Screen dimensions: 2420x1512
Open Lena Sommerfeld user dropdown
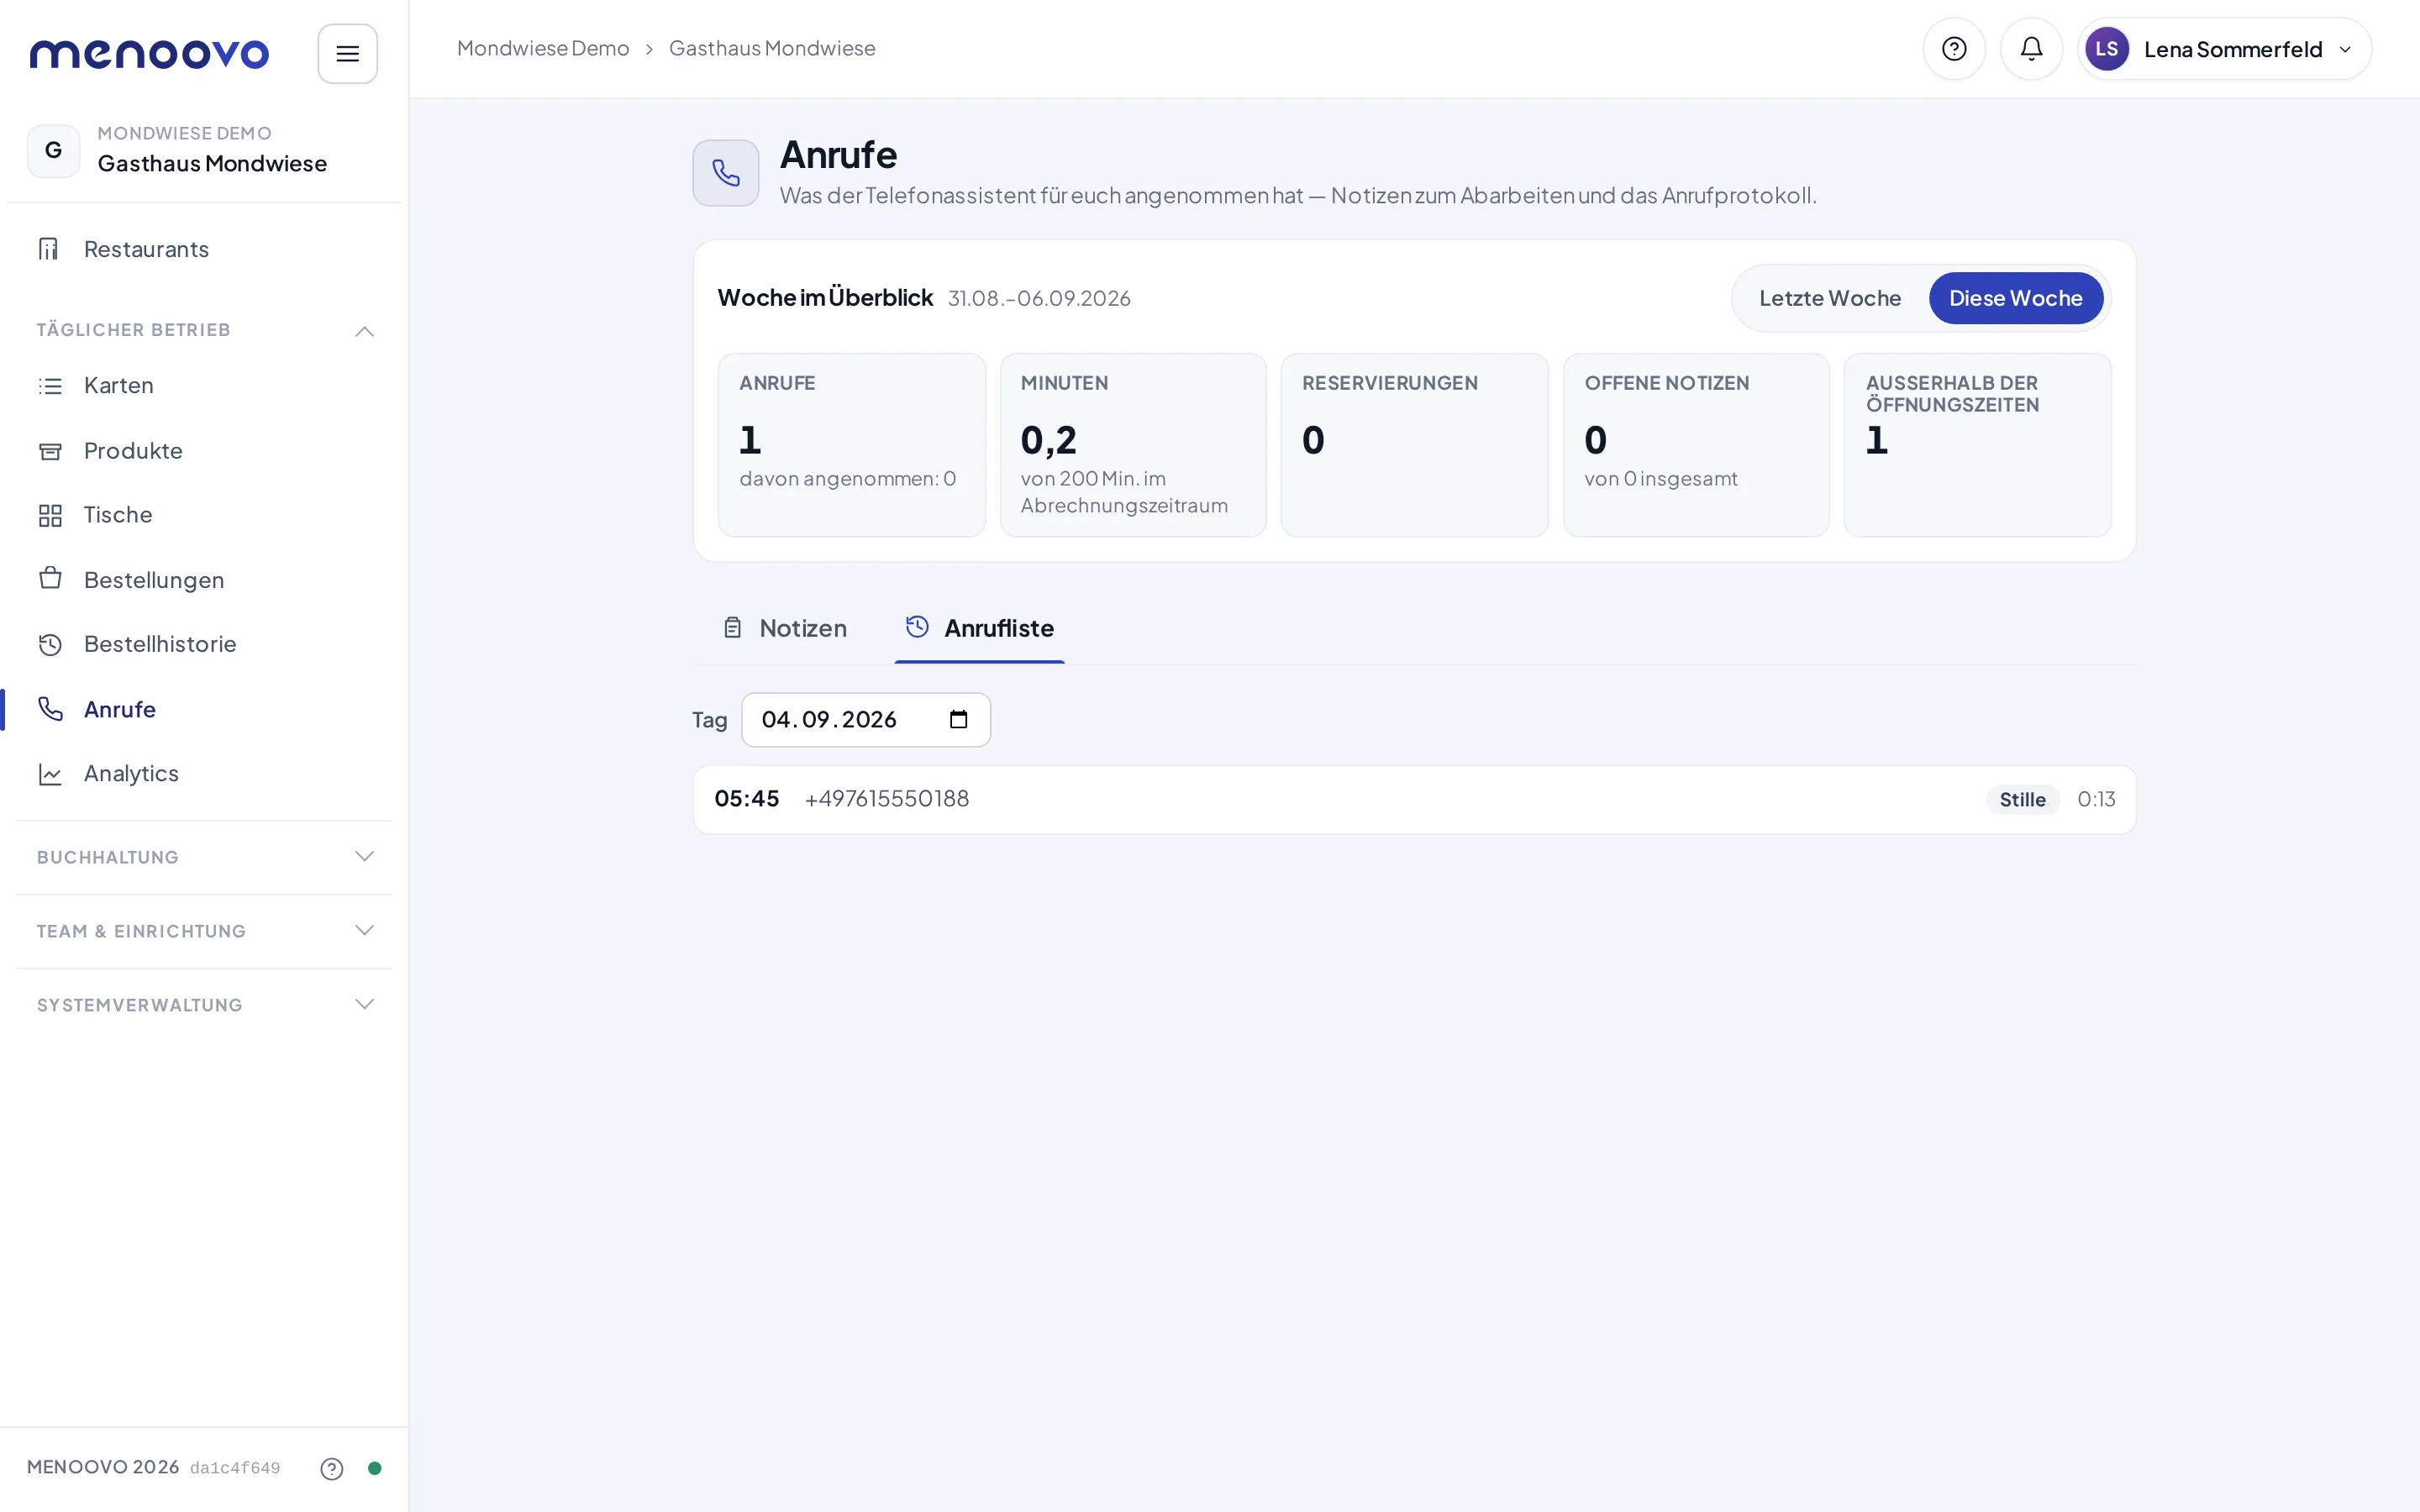tap(2224, 49)
